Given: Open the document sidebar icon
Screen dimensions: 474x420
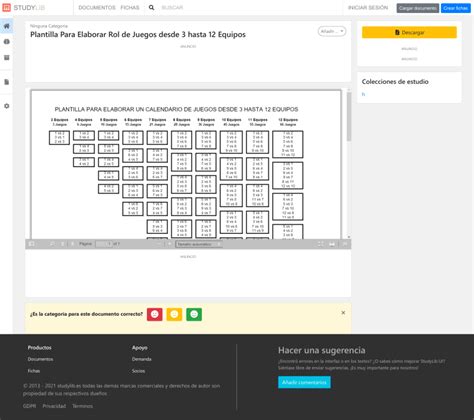Looking at the screenshot, I should [x=7, y=82].
